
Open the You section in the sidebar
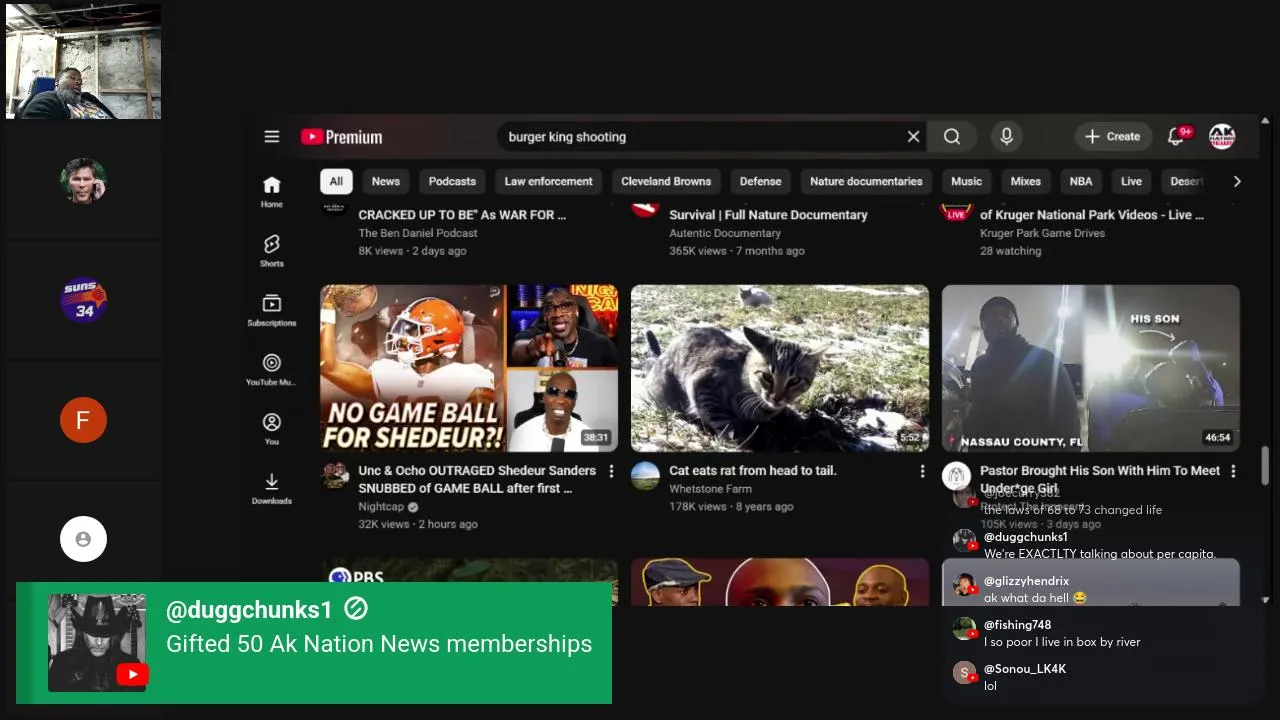click(272, 428)
